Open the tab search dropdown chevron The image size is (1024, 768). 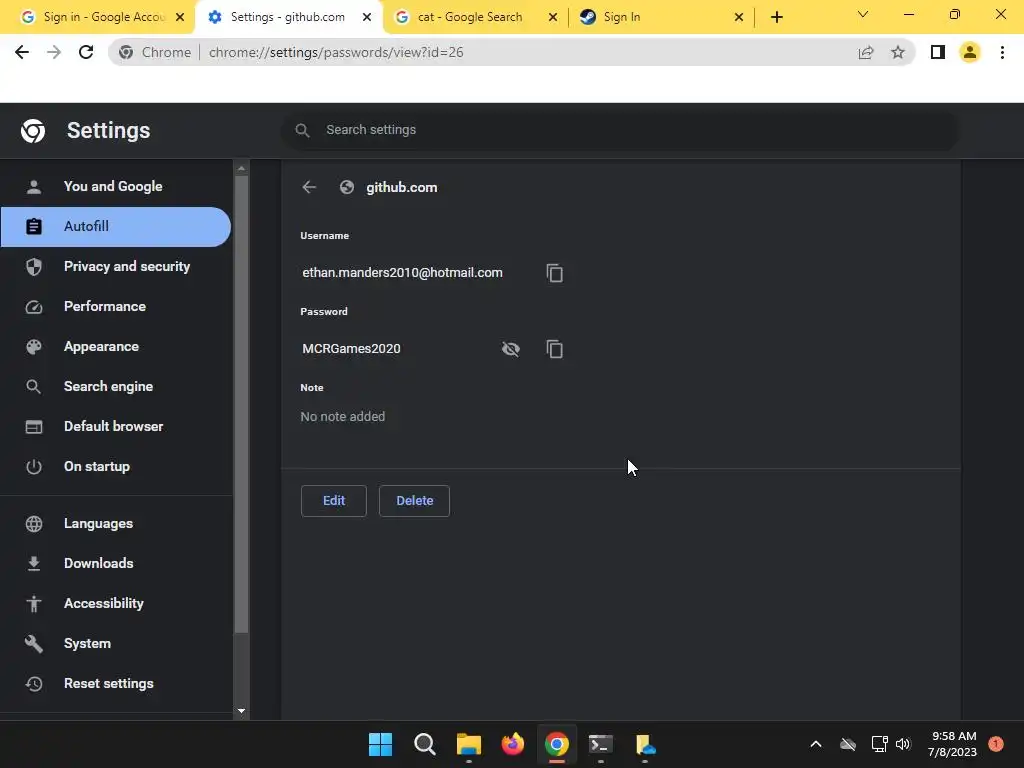[863, 14]
